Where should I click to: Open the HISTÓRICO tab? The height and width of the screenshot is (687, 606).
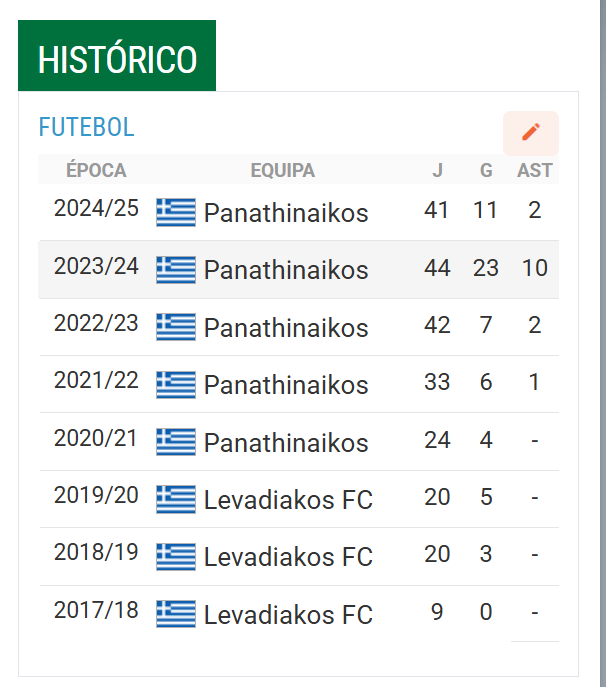click(117, 56)
